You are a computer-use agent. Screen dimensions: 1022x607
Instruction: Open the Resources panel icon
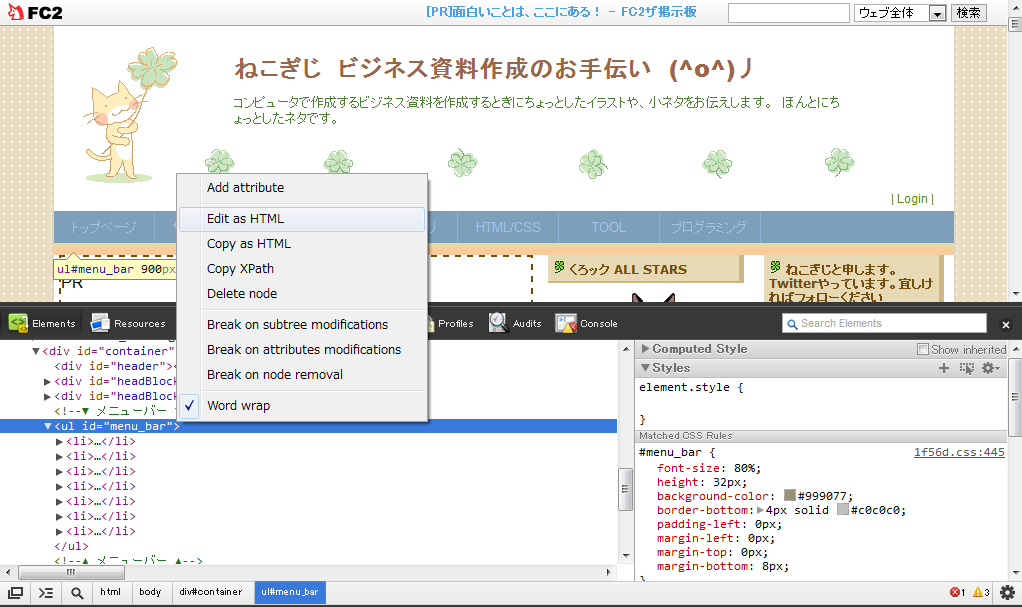(x=100, y=323)
